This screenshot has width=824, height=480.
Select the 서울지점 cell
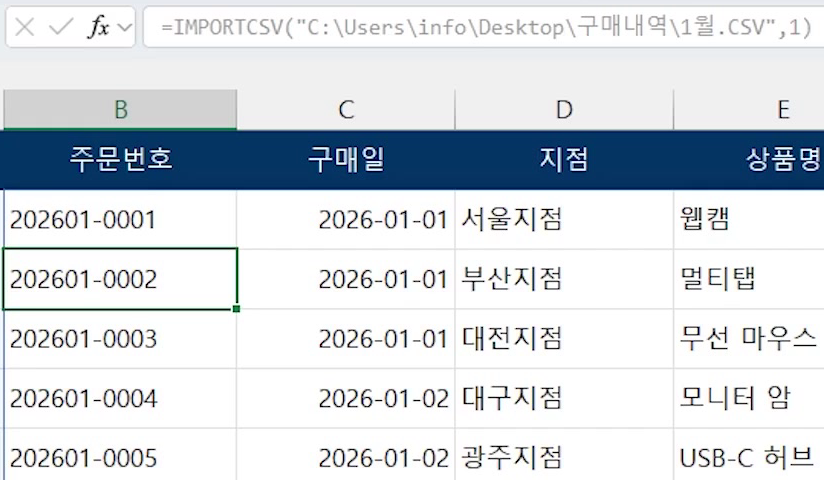point(564,219)
